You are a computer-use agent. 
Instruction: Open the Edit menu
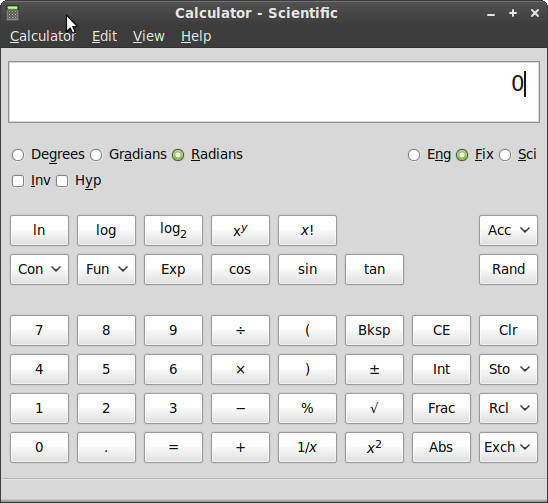(104, 36)
